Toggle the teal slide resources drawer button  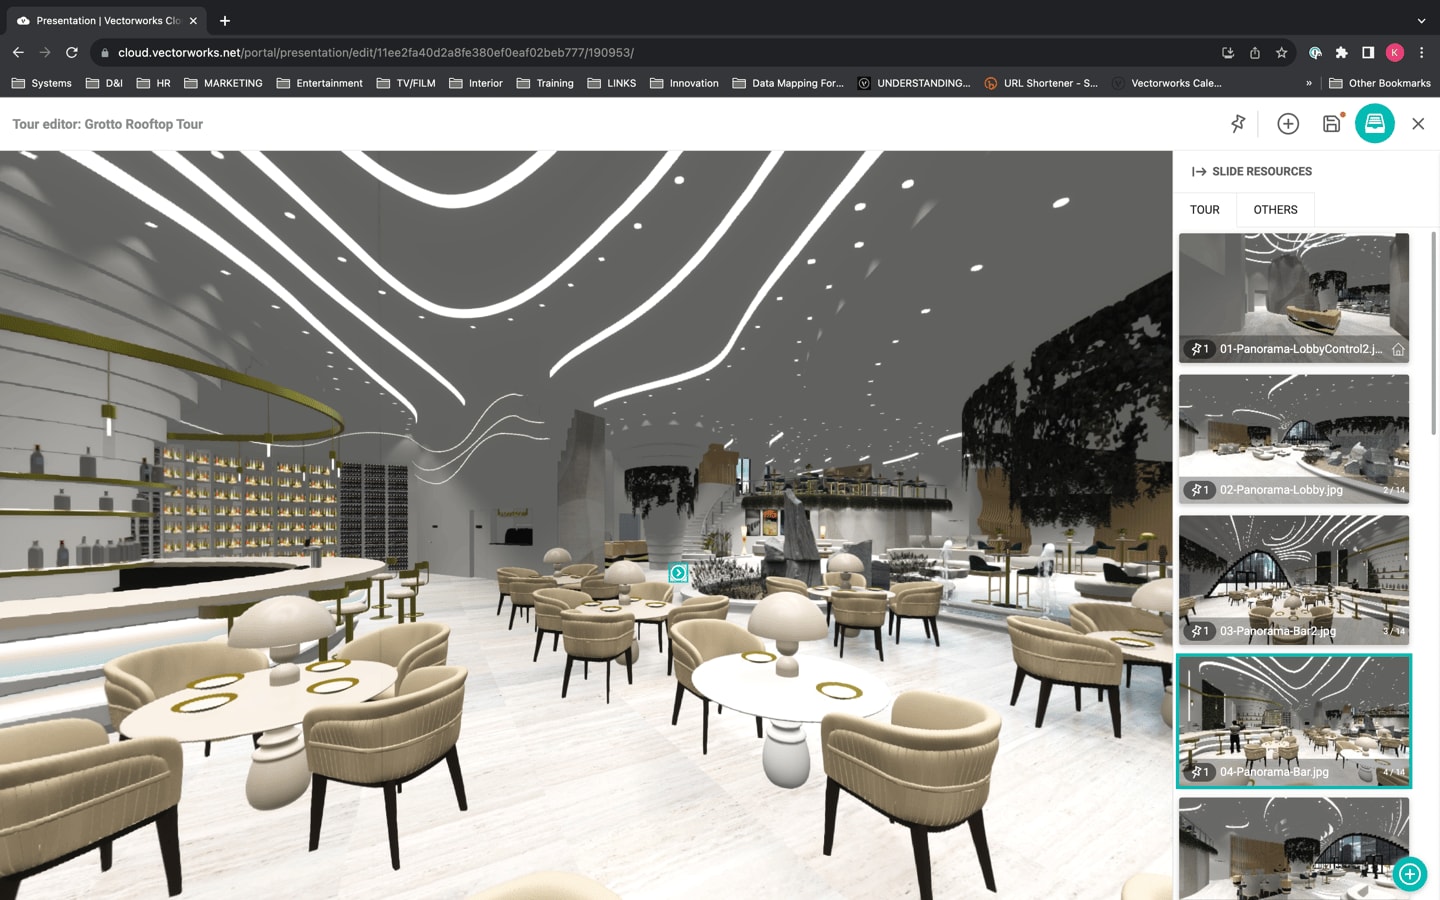pyautogui.click(x=1374, y=124)
